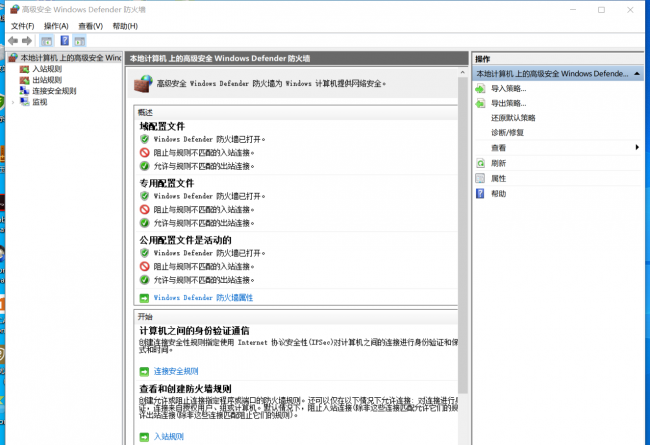Open Windows Defender 防火墙属性 link
The image size is (650, 445).
[x=203, y=298]
